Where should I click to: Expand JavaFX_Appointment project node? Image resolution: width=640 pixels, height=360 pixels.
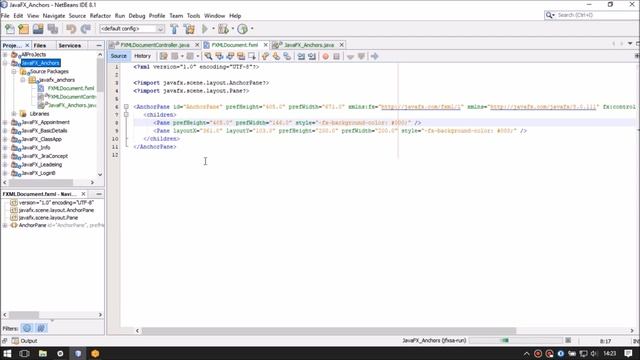(x=5, y=122)
